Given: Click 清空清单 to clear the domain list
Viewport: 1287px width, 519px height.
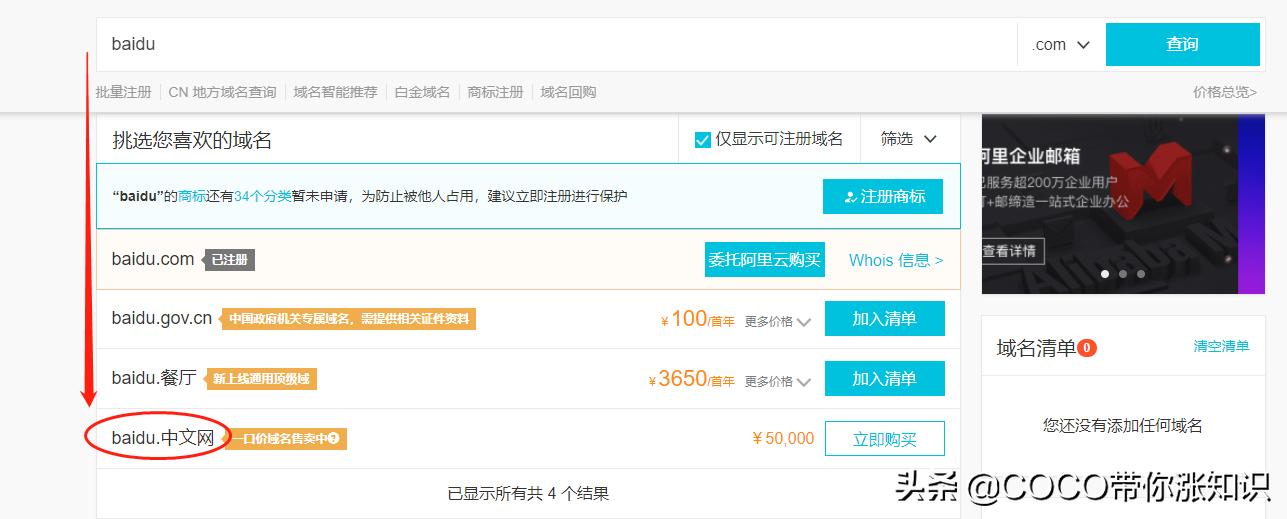Looking at the screenshot, I should coord(1221,346).
